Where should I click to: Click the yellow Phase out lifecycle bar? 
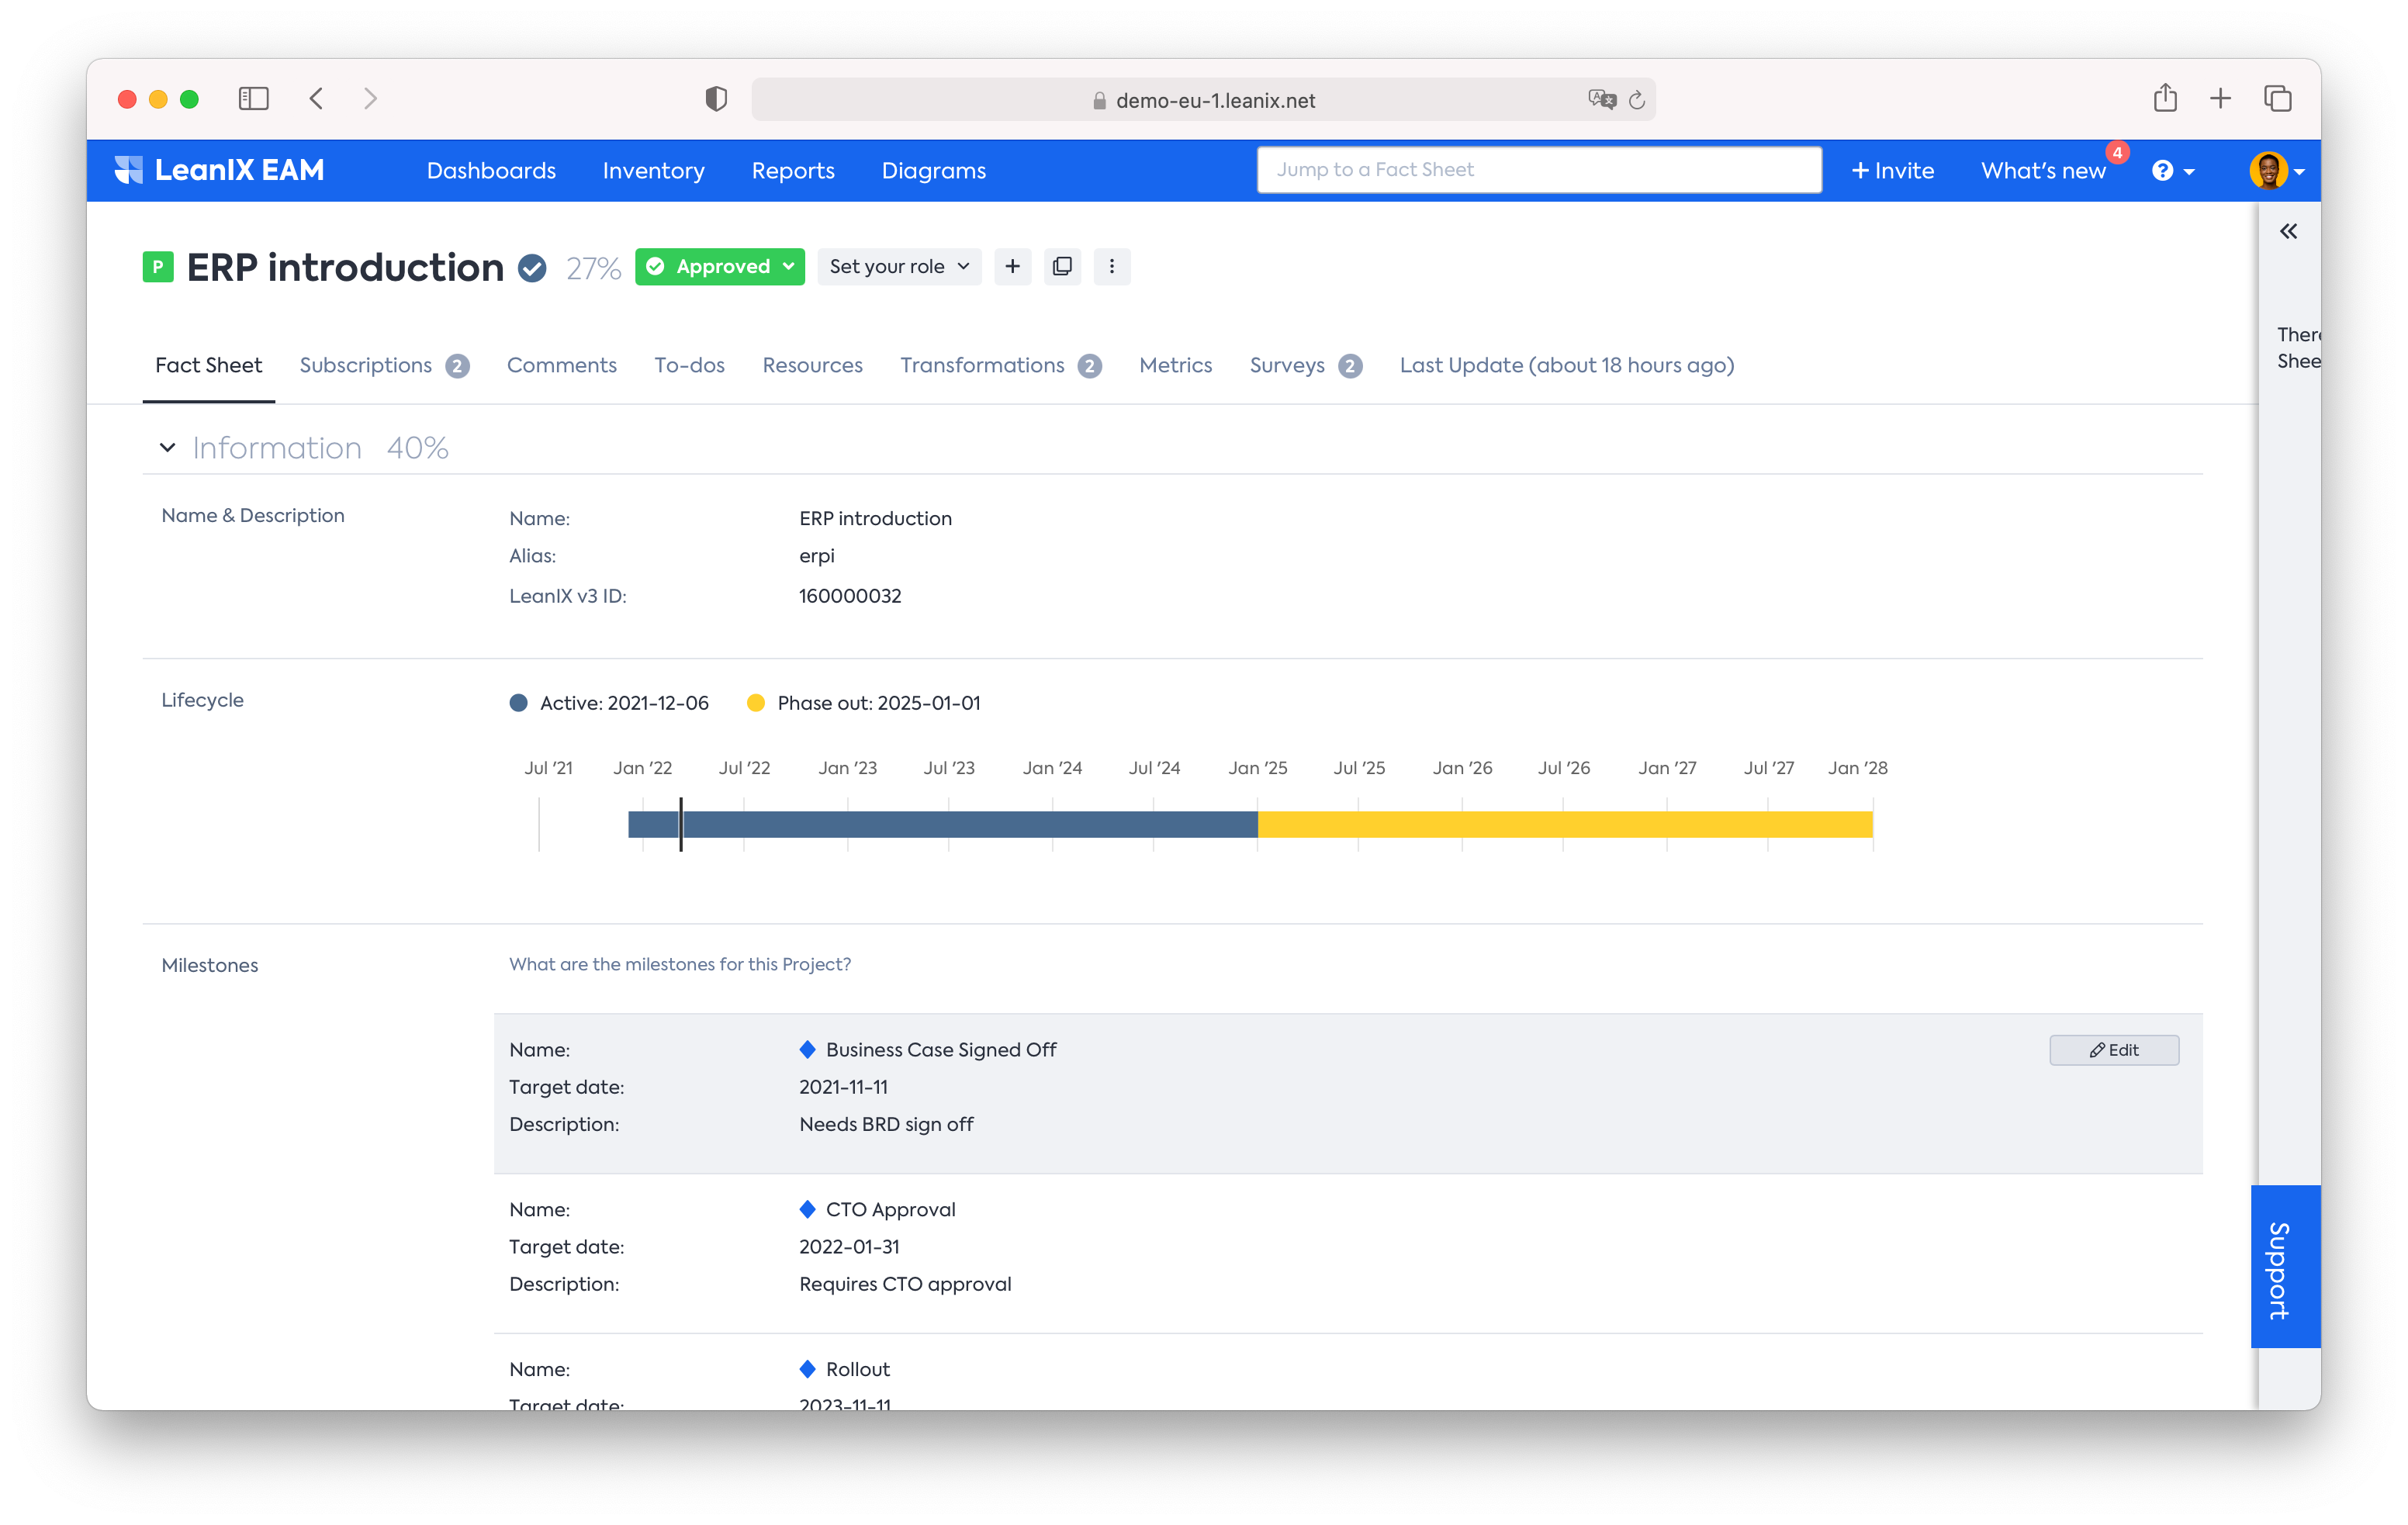[x=1565, y=824]
